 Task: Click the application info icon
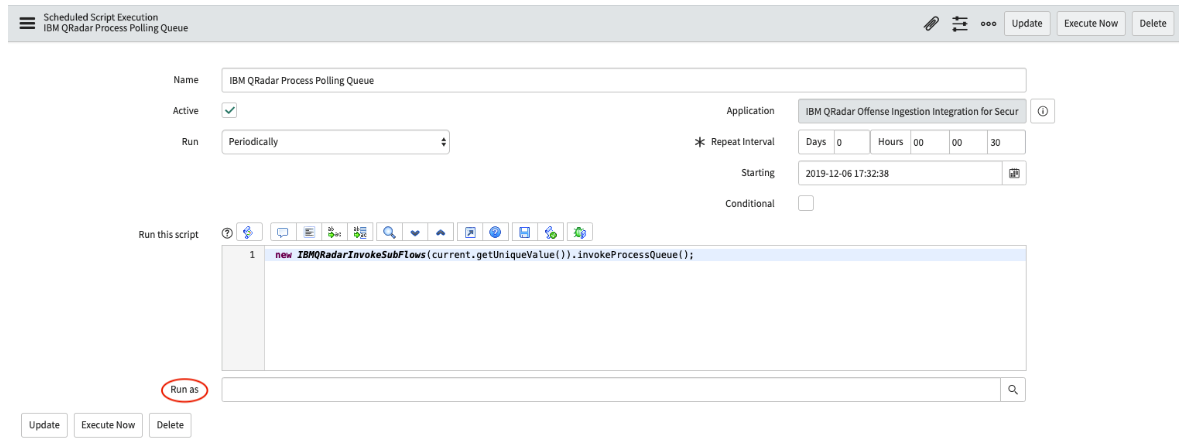[1042, 111]
